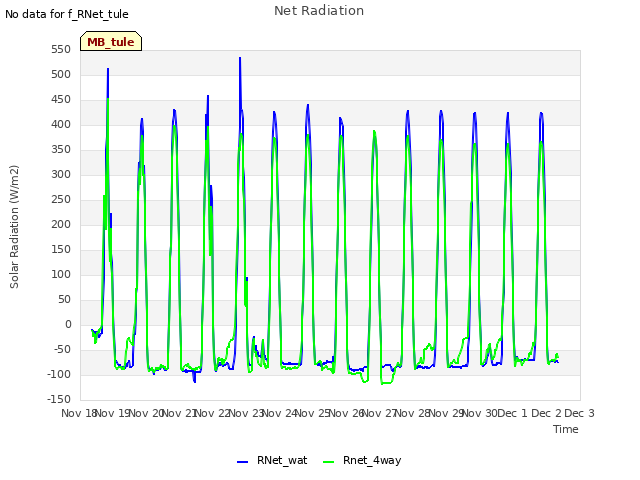Click the blue RNet_wat legend swatch

point(242,462)
